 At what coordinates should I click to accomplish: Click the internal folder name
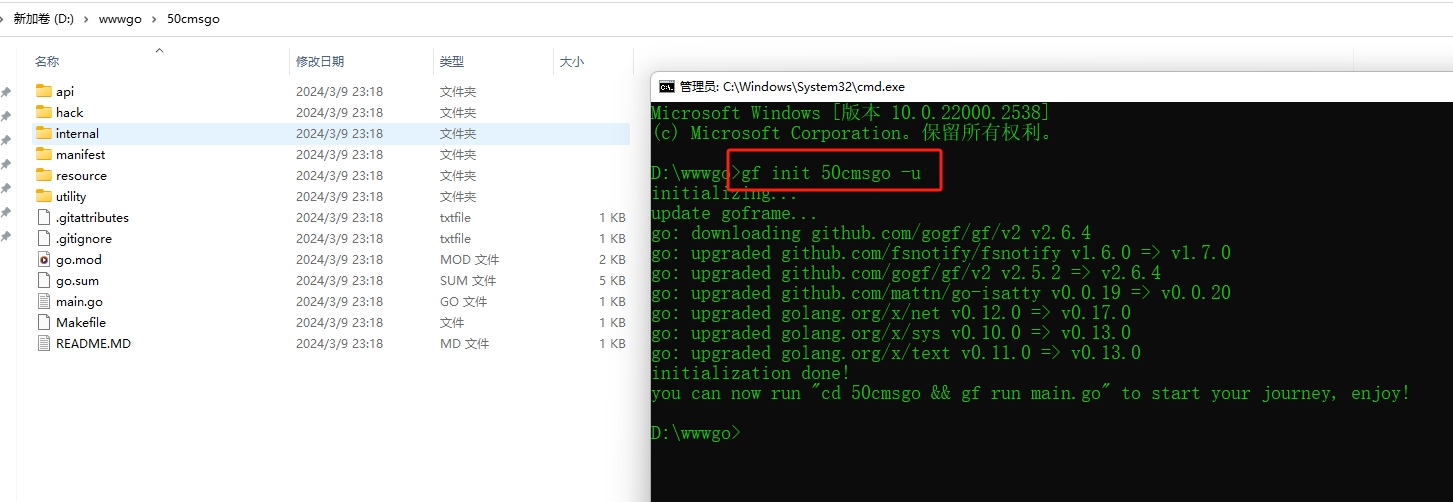coord(77,133)
